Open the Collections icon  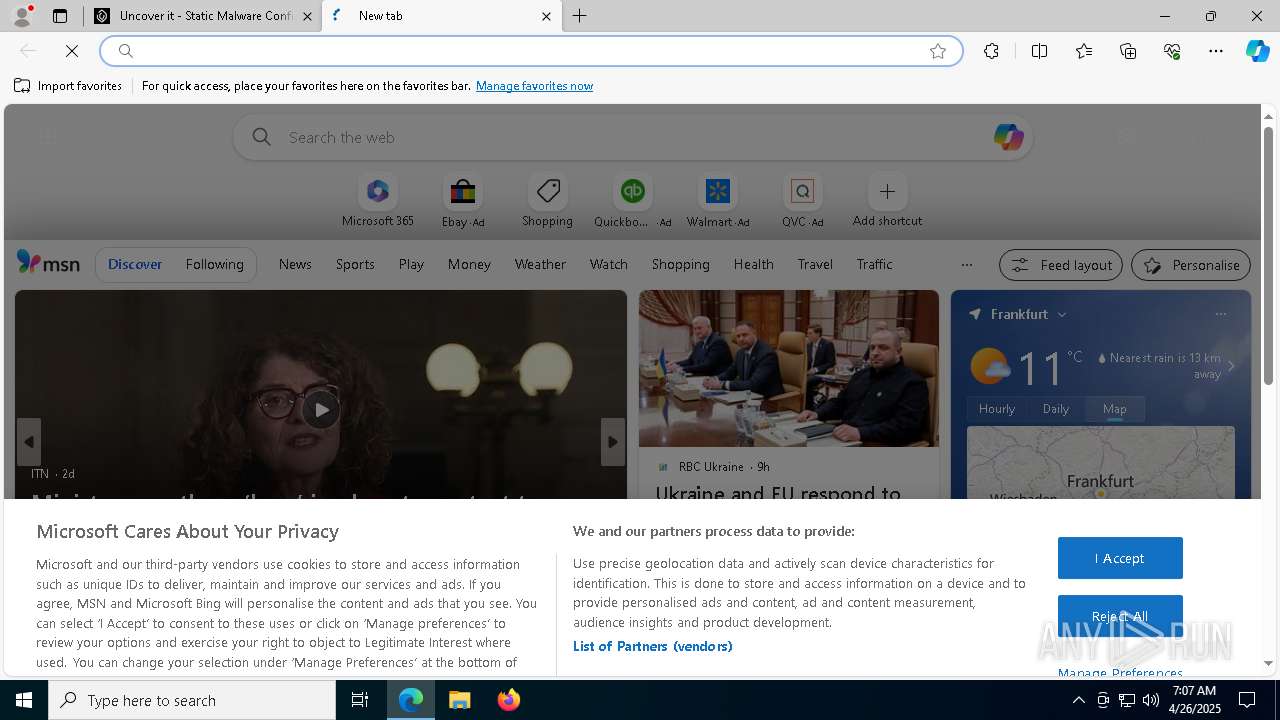[1128, 51]
